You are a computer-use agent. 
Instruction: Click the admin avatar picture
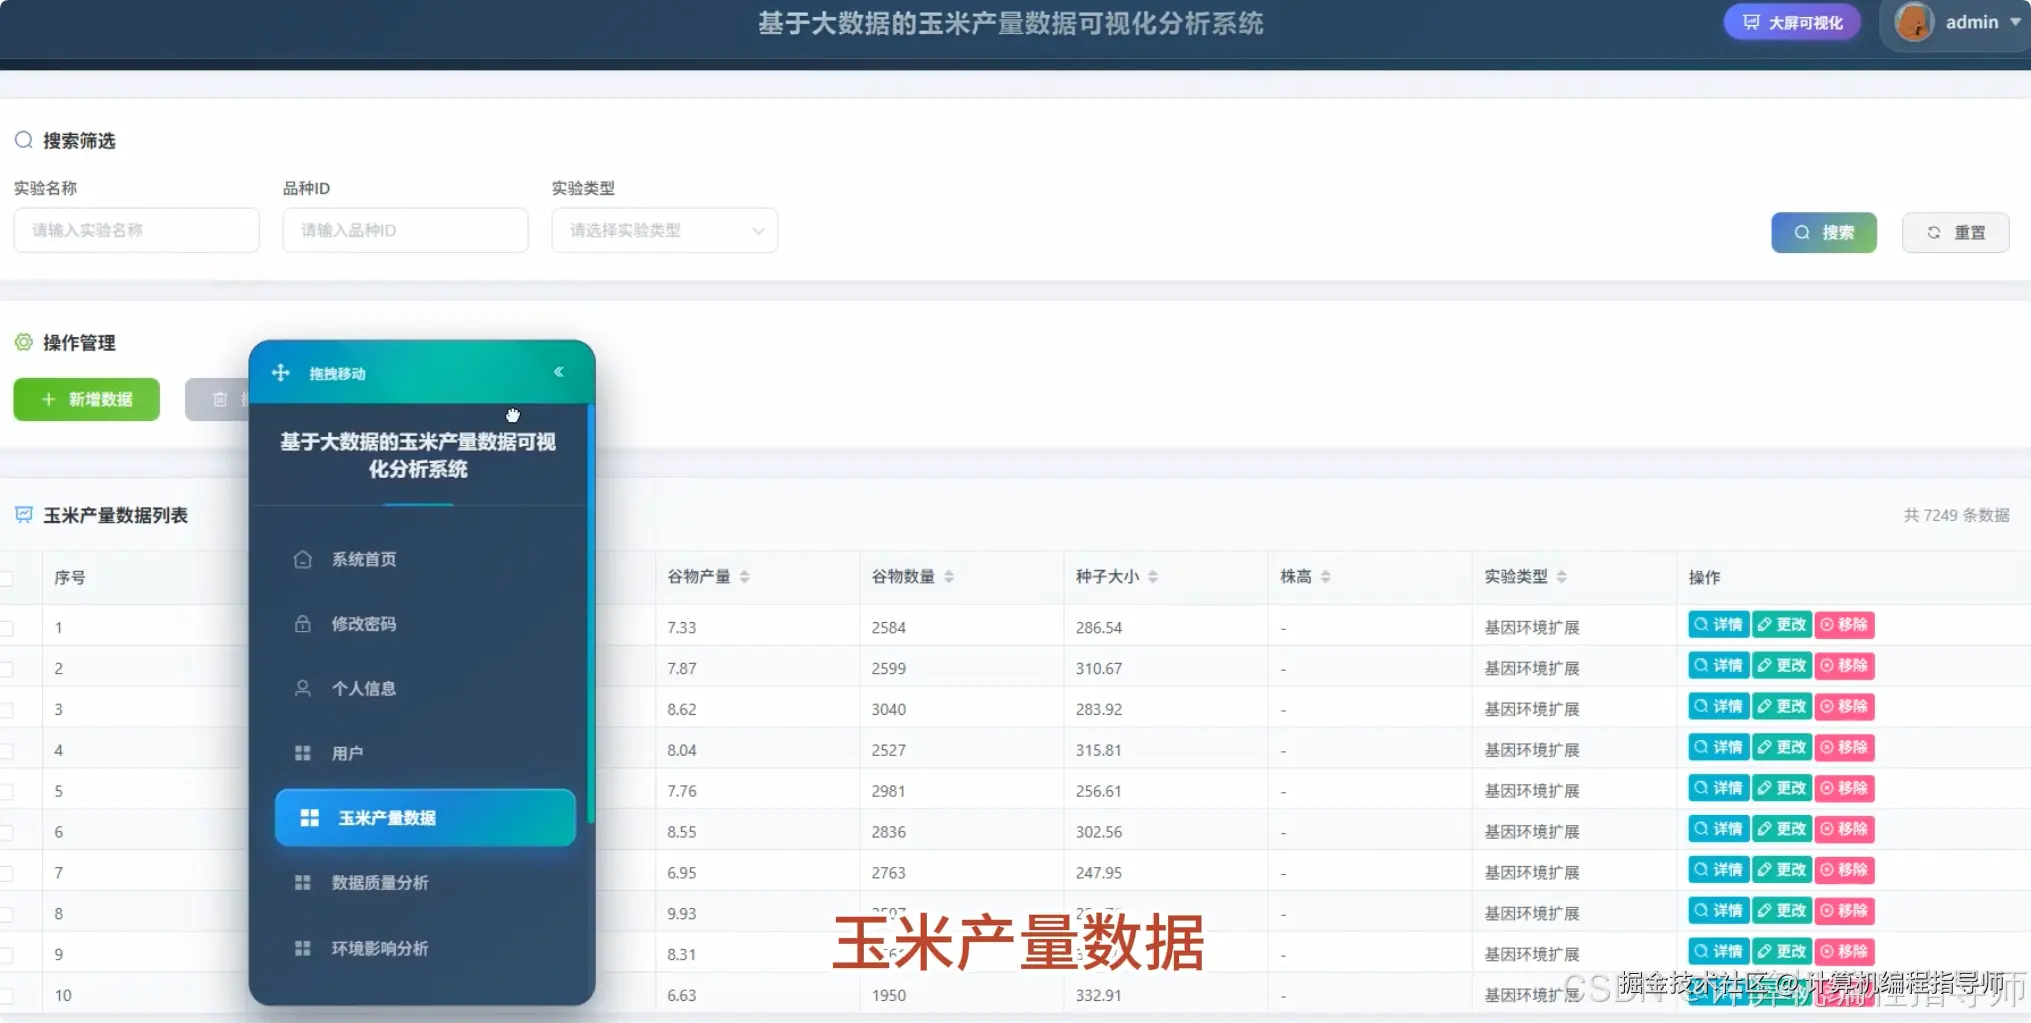pos(1914,22)
